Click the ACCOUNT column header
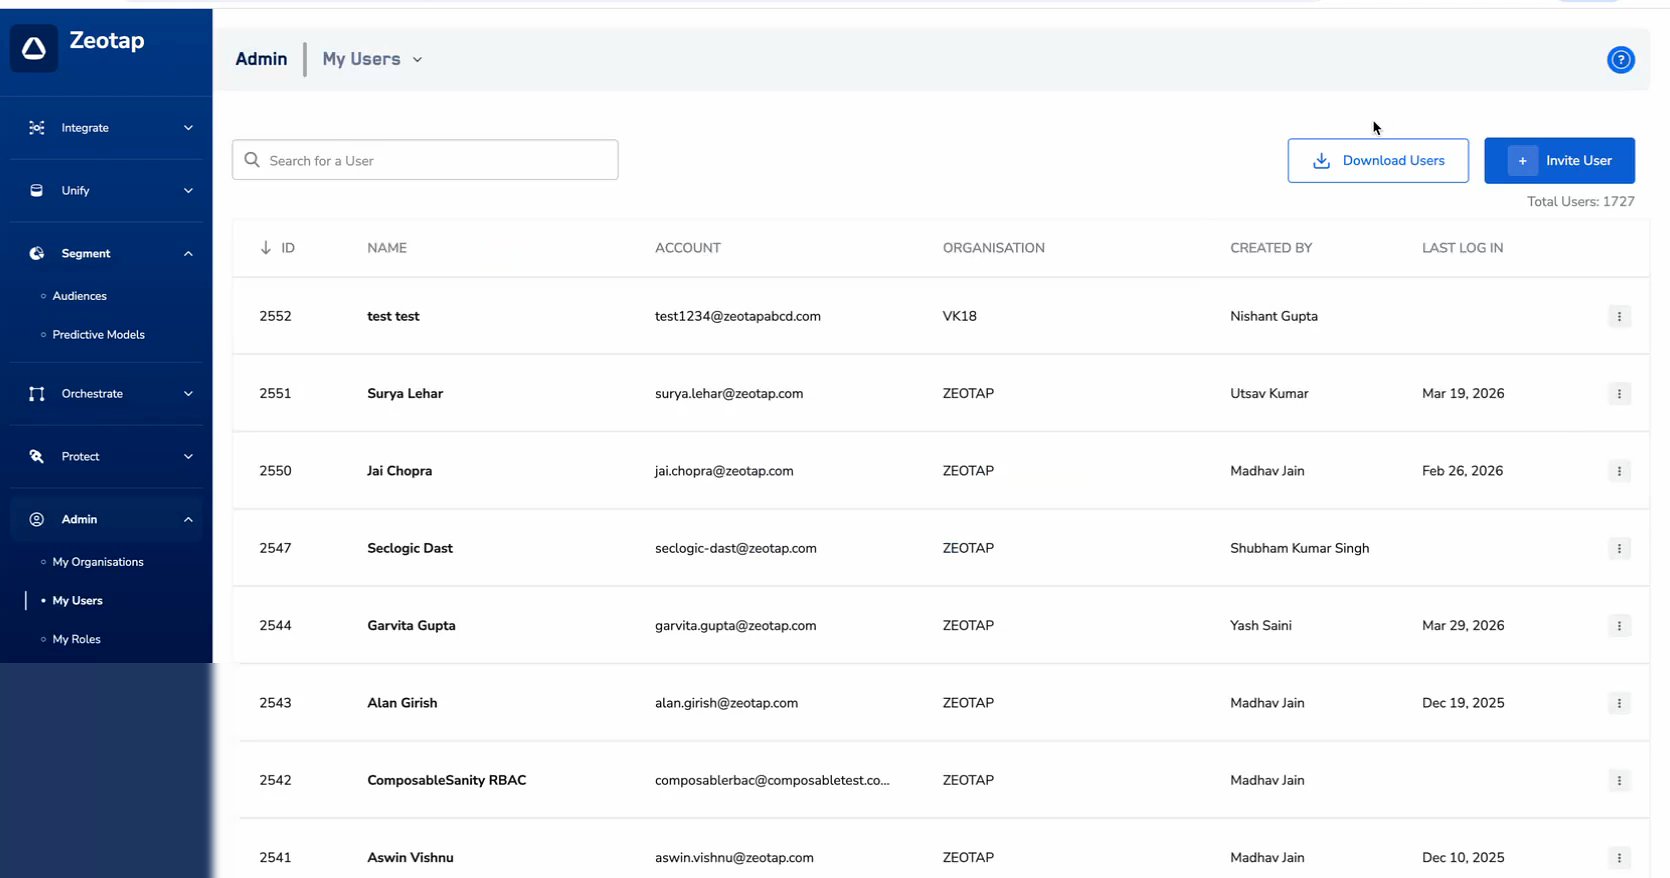Screen dimensions: 1670x878 point(688,248)
